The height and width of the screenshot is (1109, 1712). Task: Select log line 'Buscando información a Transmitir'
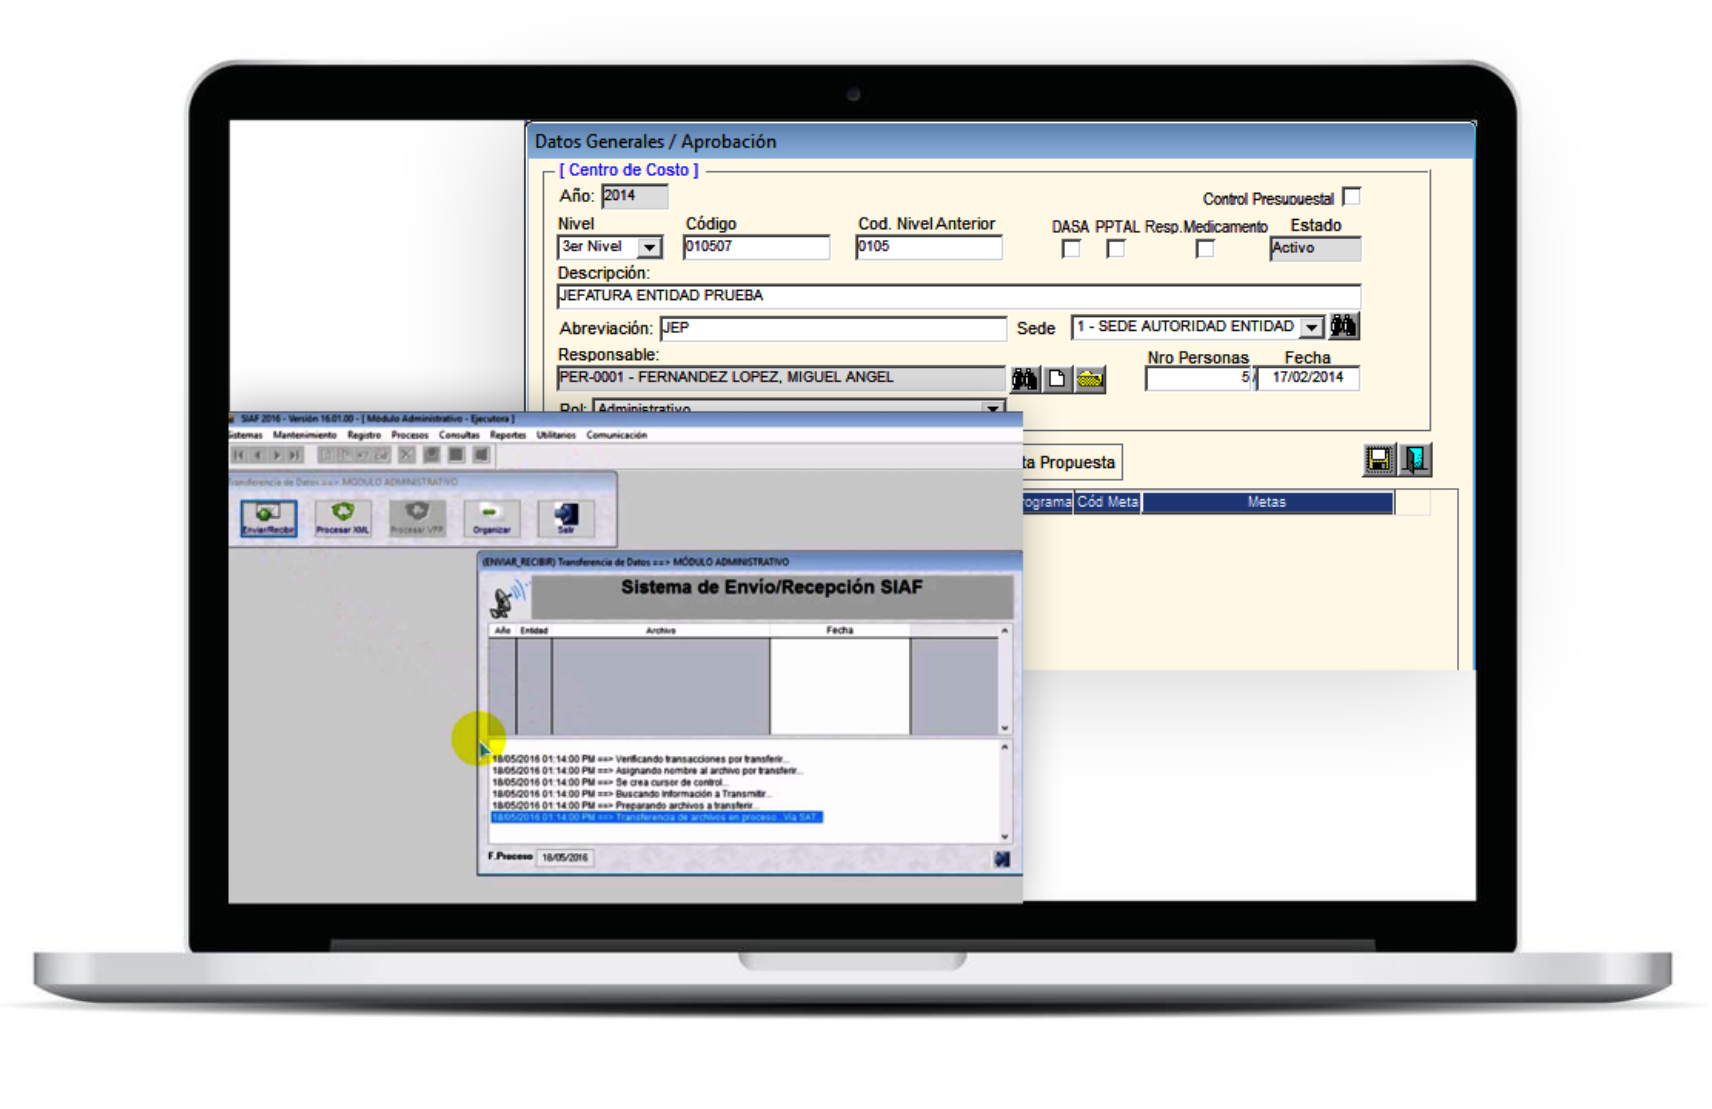(x=632, y=794)
